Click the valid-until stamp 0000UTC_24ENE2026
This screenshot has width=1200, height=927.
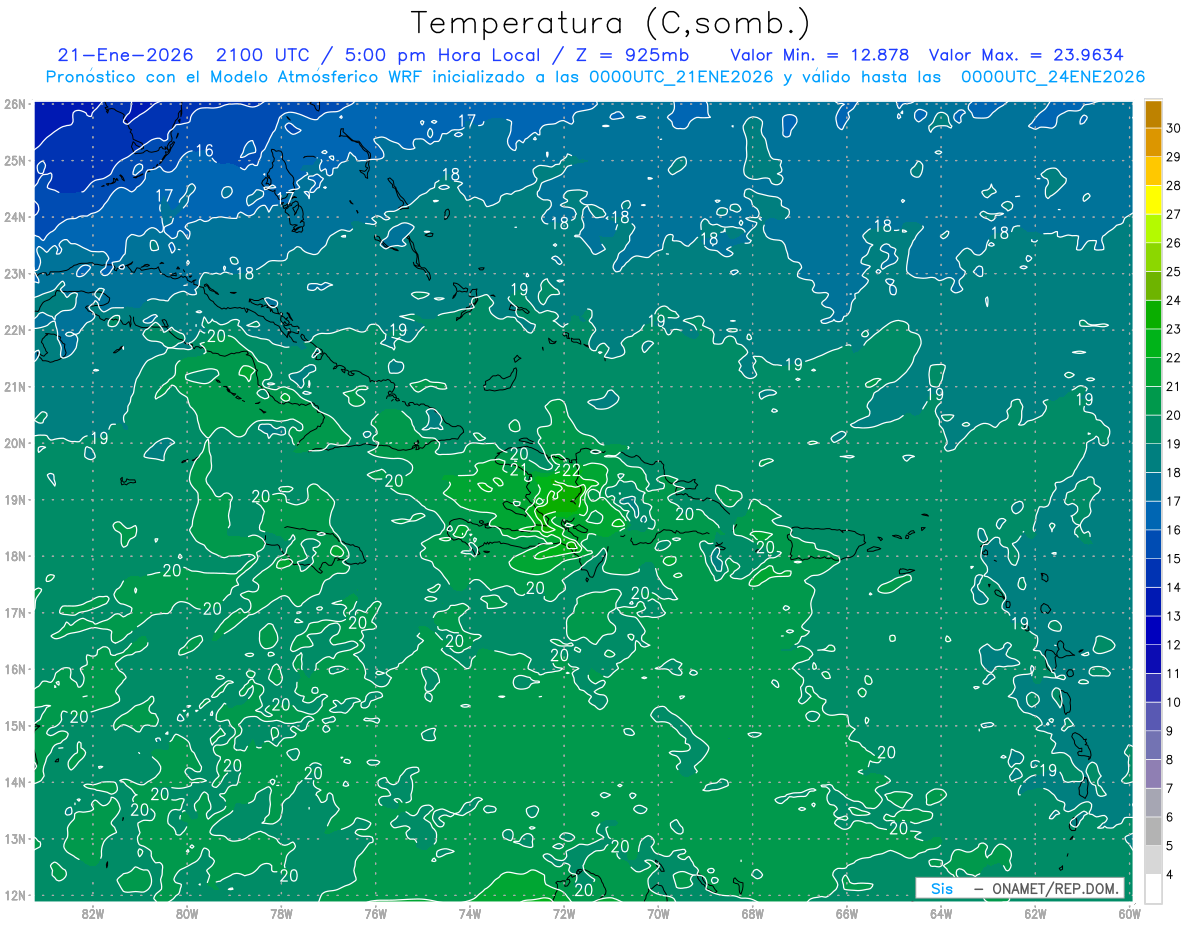pos(1052,77)
